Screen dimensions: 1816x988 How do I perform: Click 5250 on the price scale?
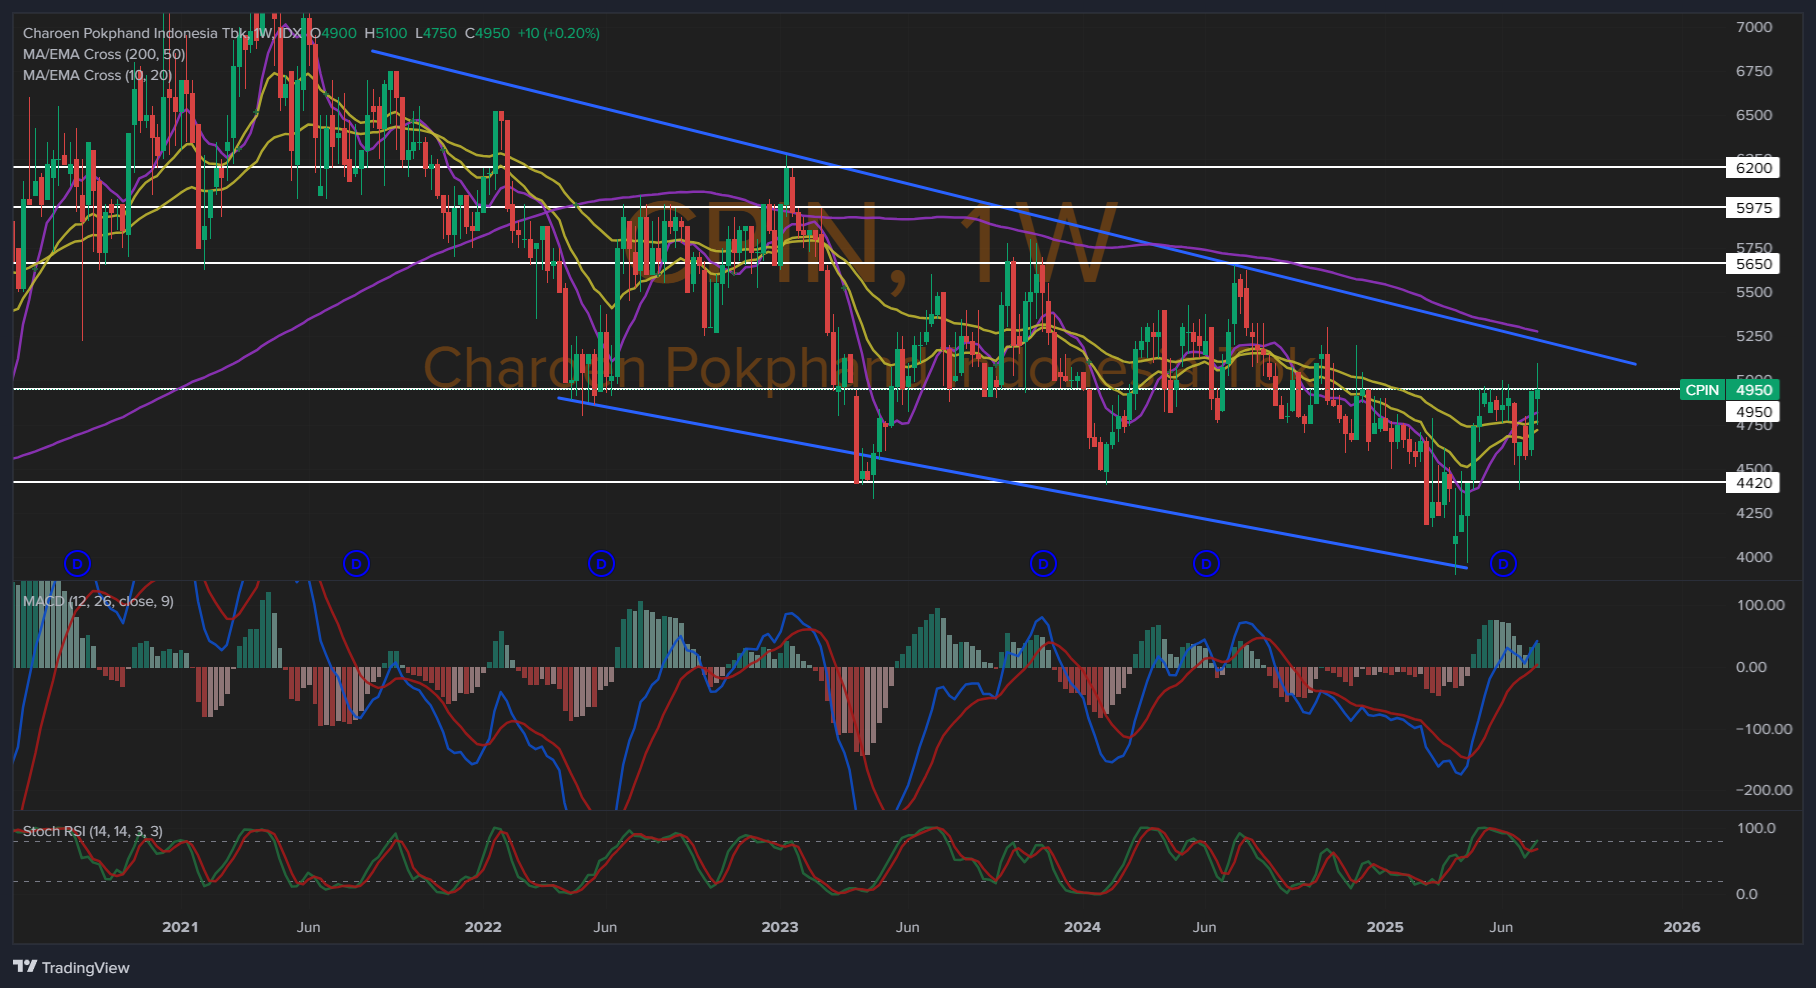1754,336
